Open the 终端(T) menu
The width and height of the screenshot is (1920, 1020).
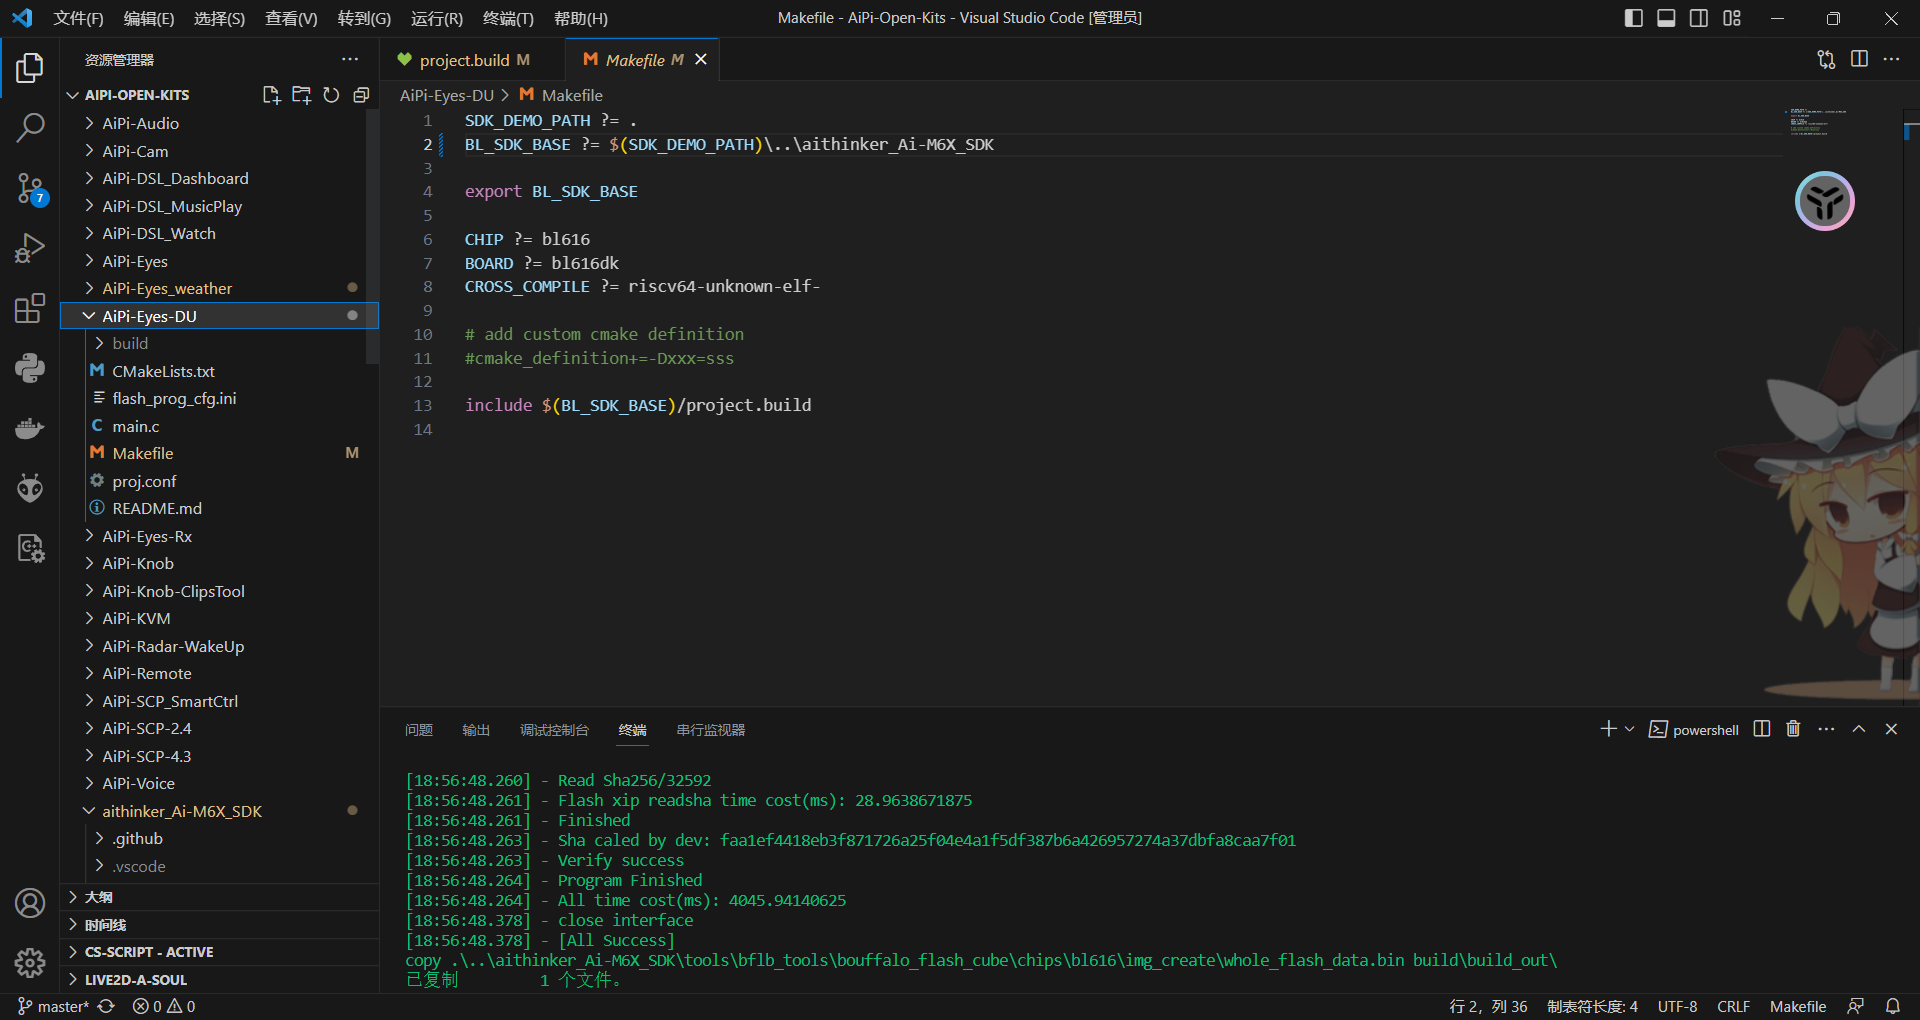pyautogui.click(x=508, y=18)
